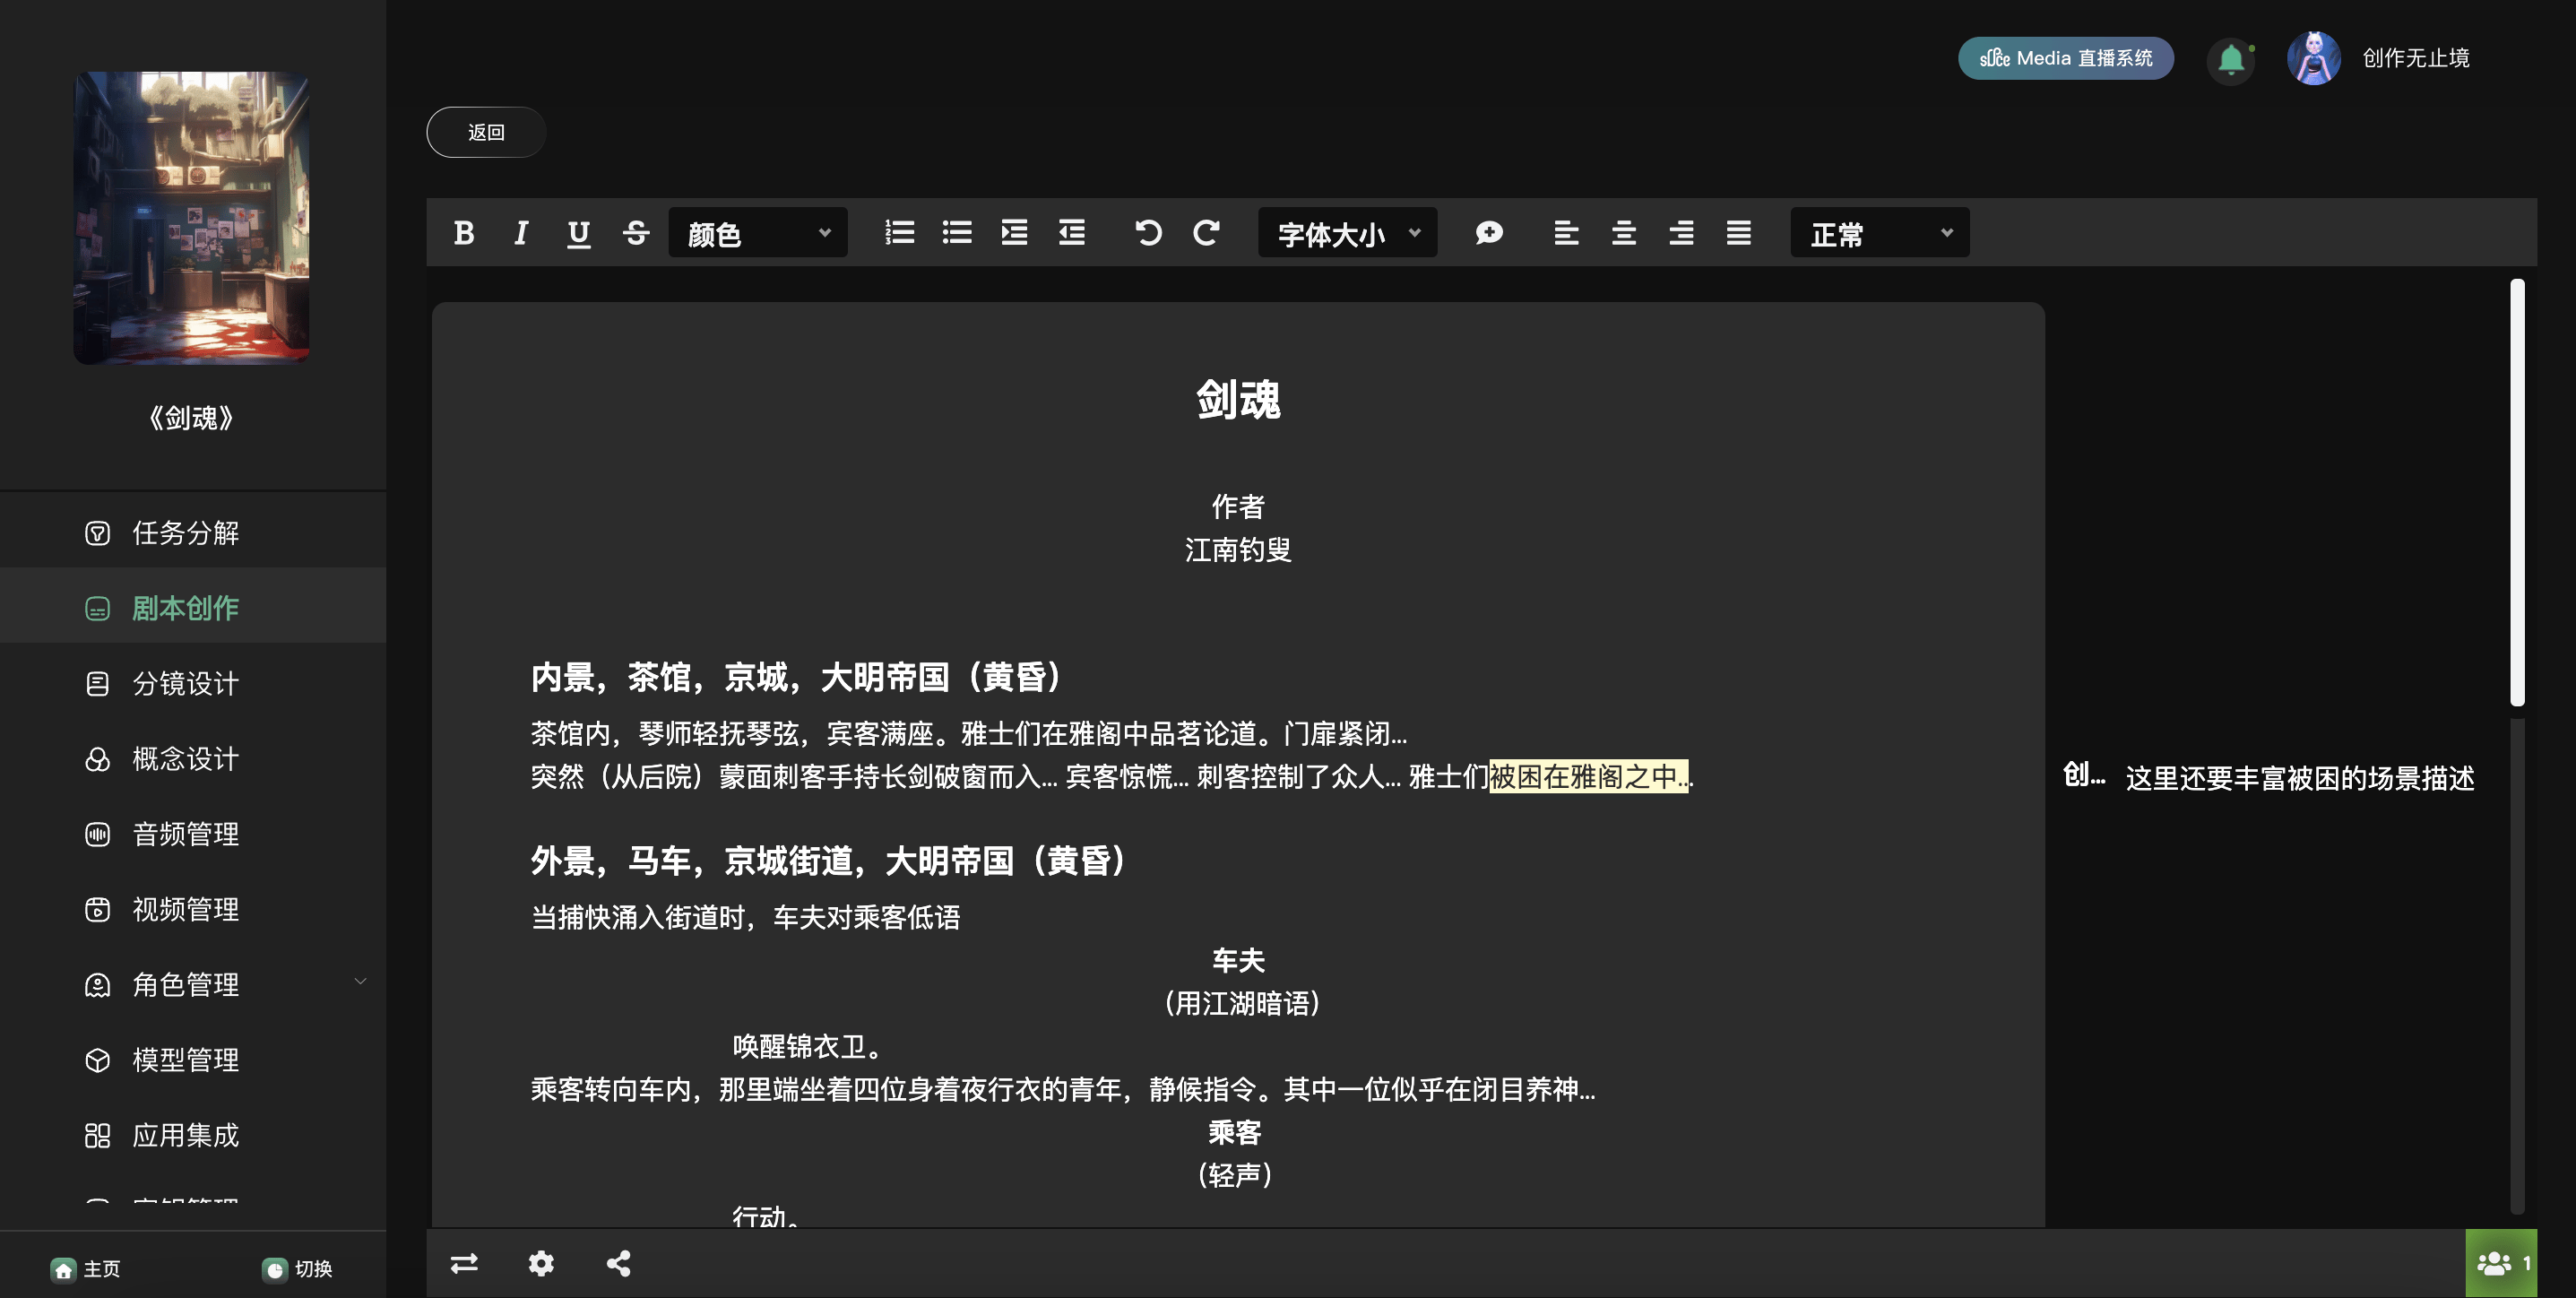Align text left

point(1566,233)
